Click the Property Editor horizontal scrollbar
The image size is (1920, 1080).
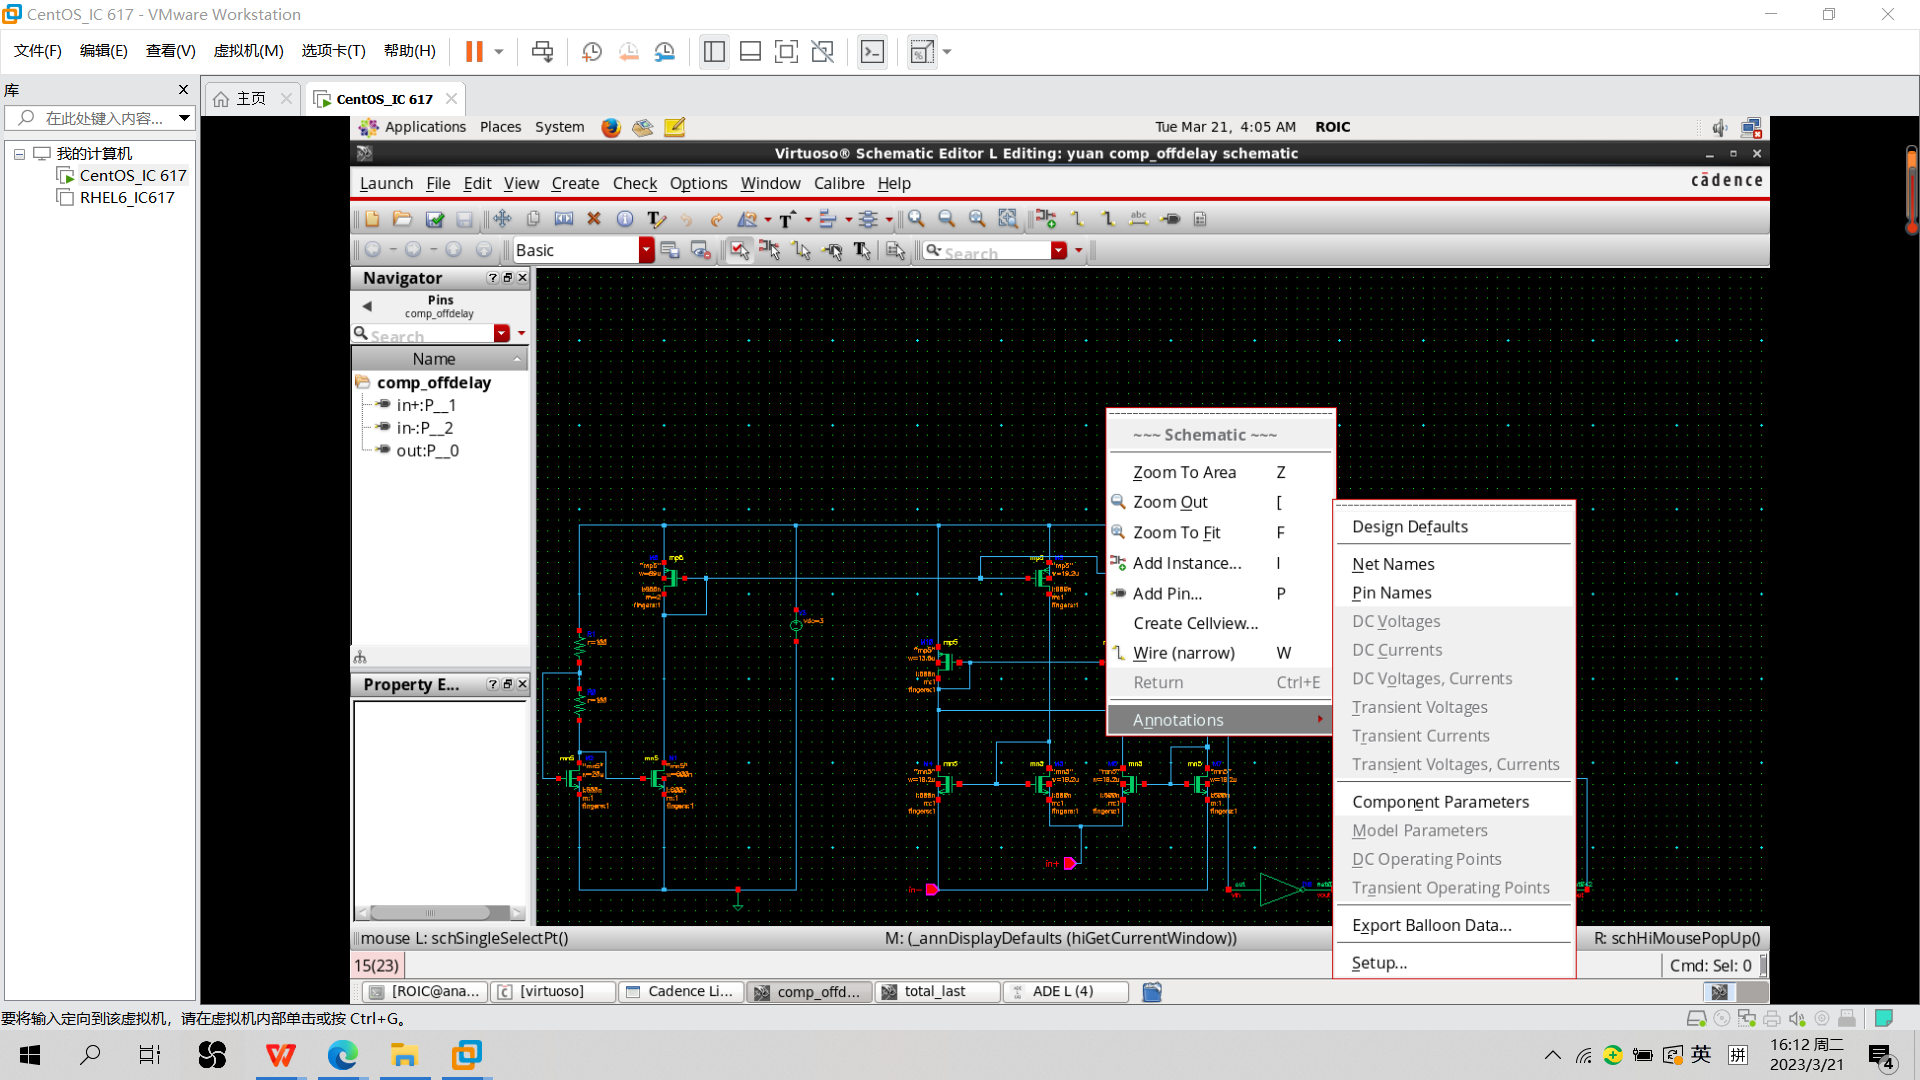click(432, 912)
